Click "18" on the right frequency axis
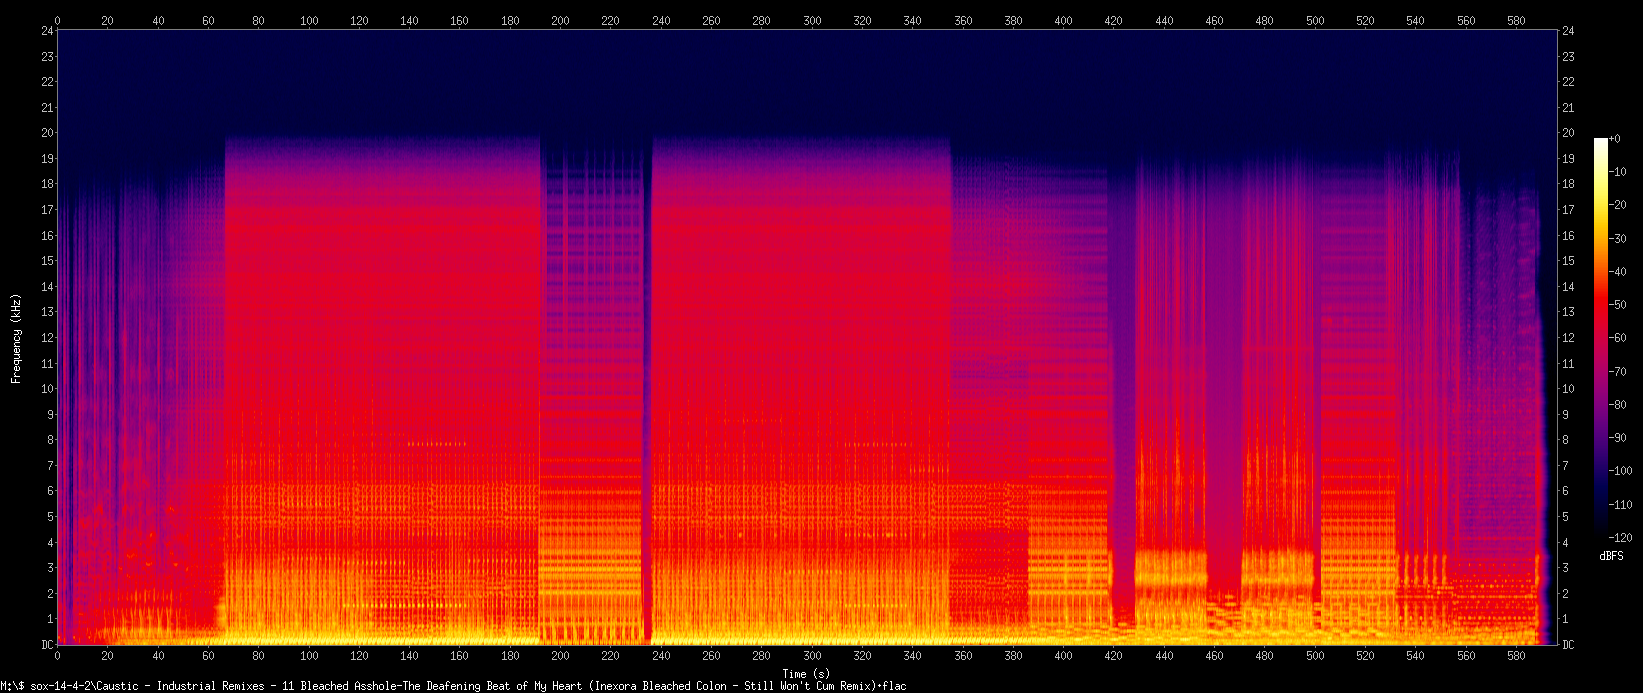1643x693 pixels. click(x=1568, y=184)
